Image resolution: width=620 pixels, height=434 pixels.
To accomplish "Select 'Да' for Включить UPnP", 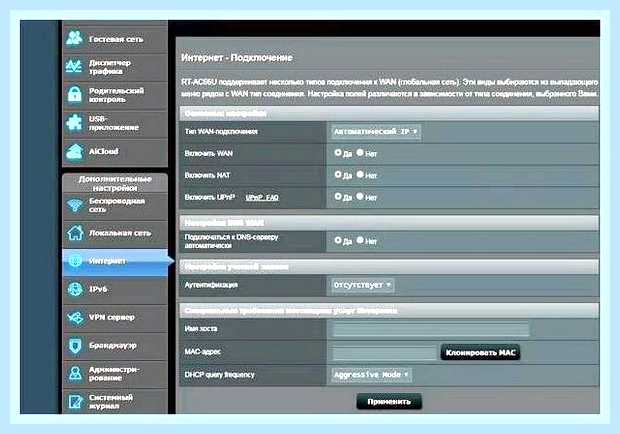I will (x=338, y=196).
